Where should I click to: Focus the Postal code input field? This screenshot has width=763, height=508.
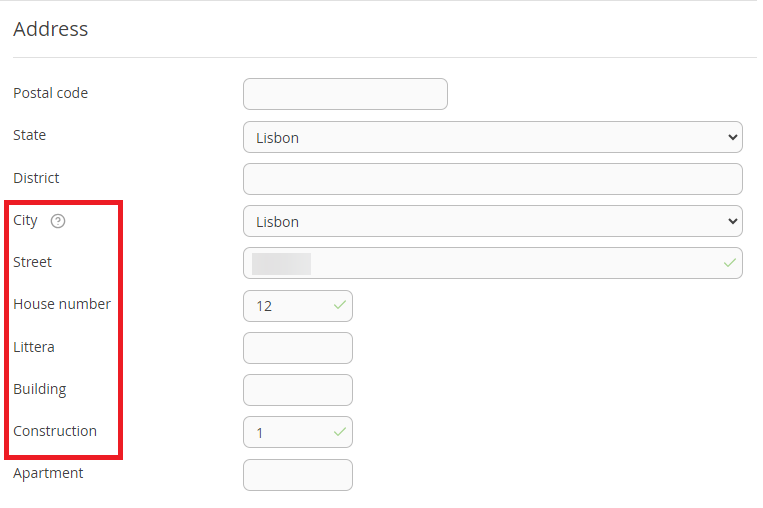click(x=345, y=94)
